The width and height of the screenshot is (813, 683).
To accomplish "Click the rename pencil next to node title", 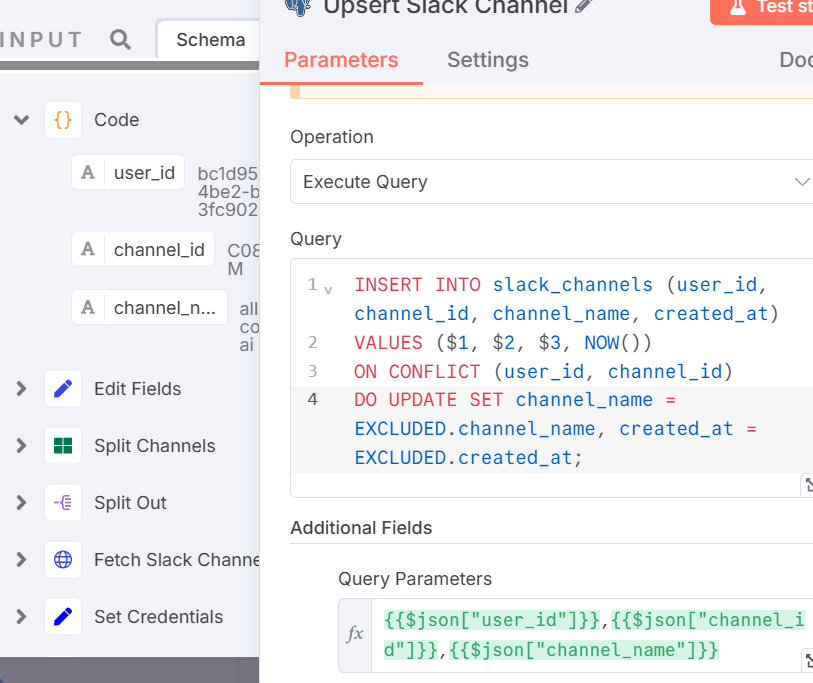I will point(583,6).
